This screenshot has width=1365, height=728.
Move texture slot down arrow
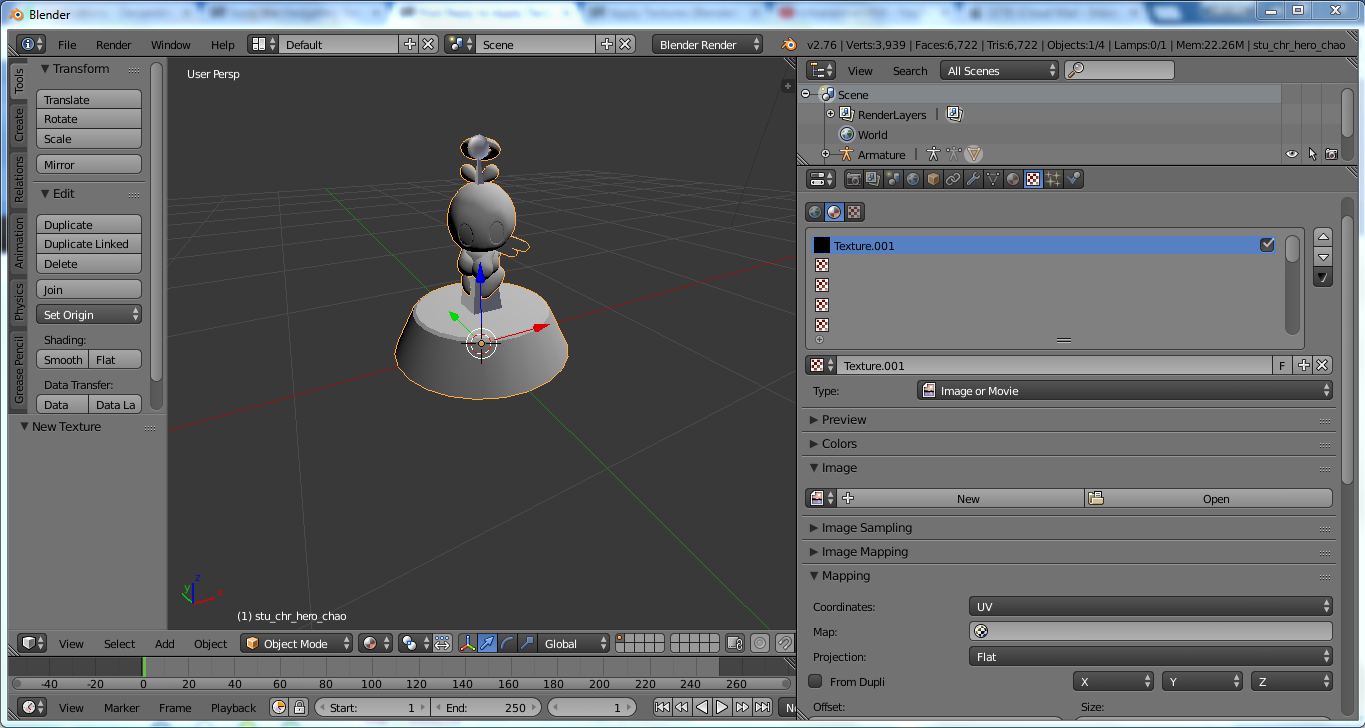(x=1323, y=257)
